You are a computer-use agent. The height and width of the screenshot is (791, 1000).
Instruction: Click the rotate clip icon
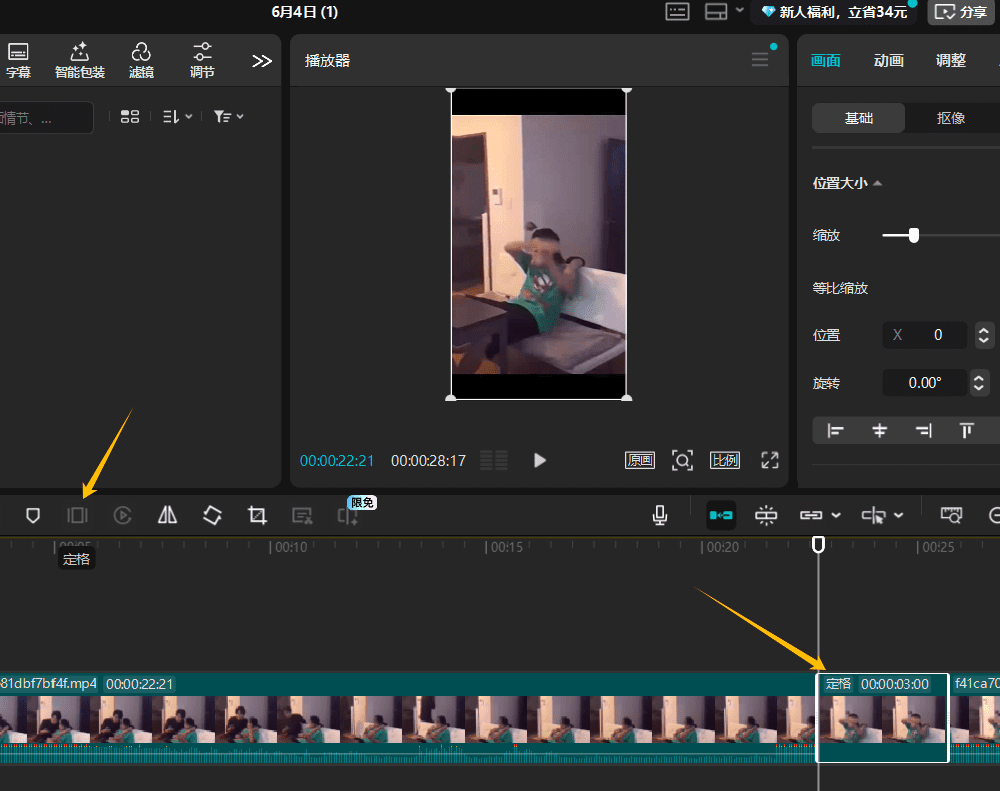pos(212,515)
